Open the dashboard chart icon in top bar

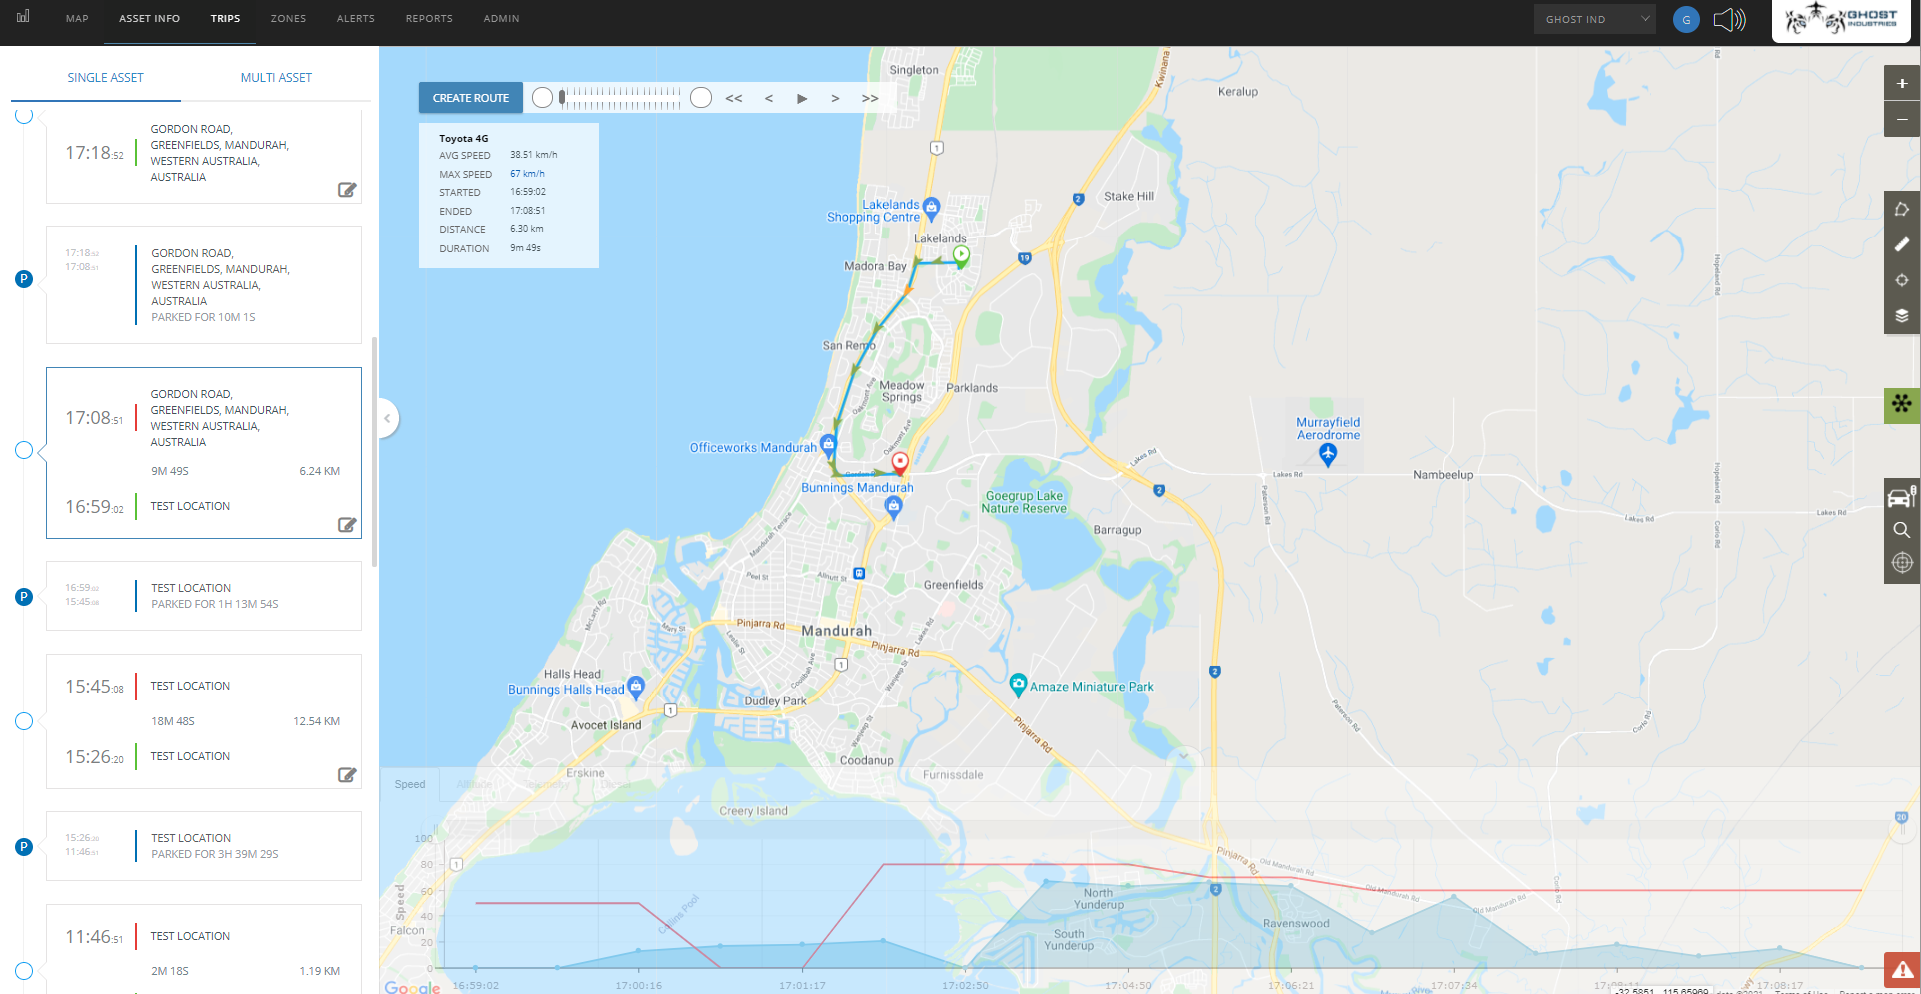(x=23, y=16)
